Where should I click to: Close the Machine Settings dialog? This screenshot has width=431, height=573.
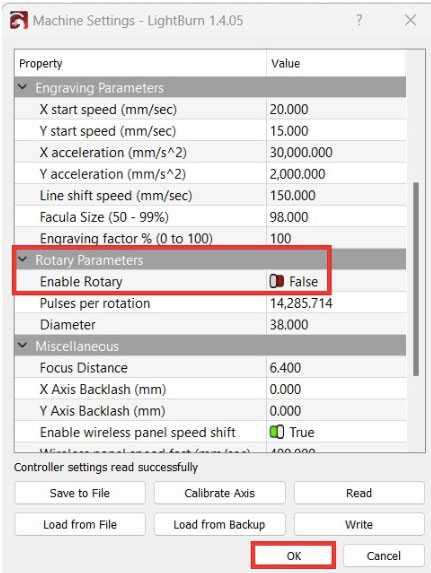[411, 20]
